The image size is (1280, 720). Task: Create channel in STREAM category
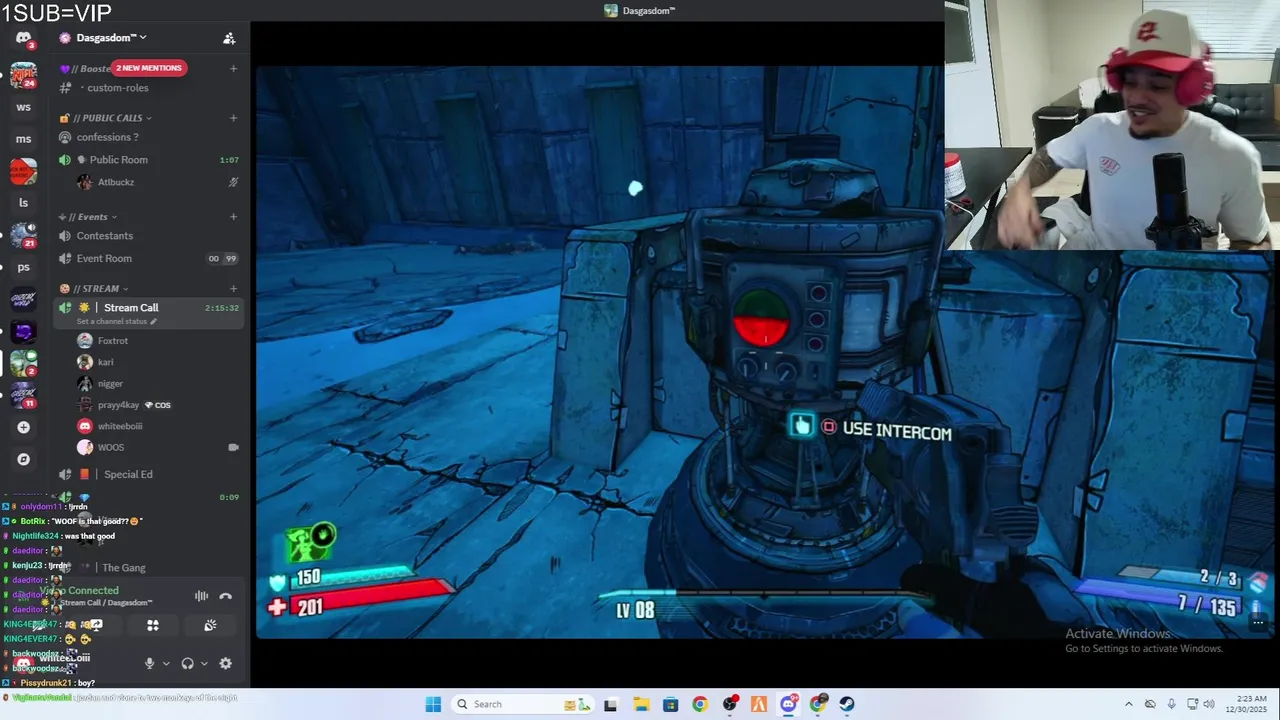click(x=233, y=289)
